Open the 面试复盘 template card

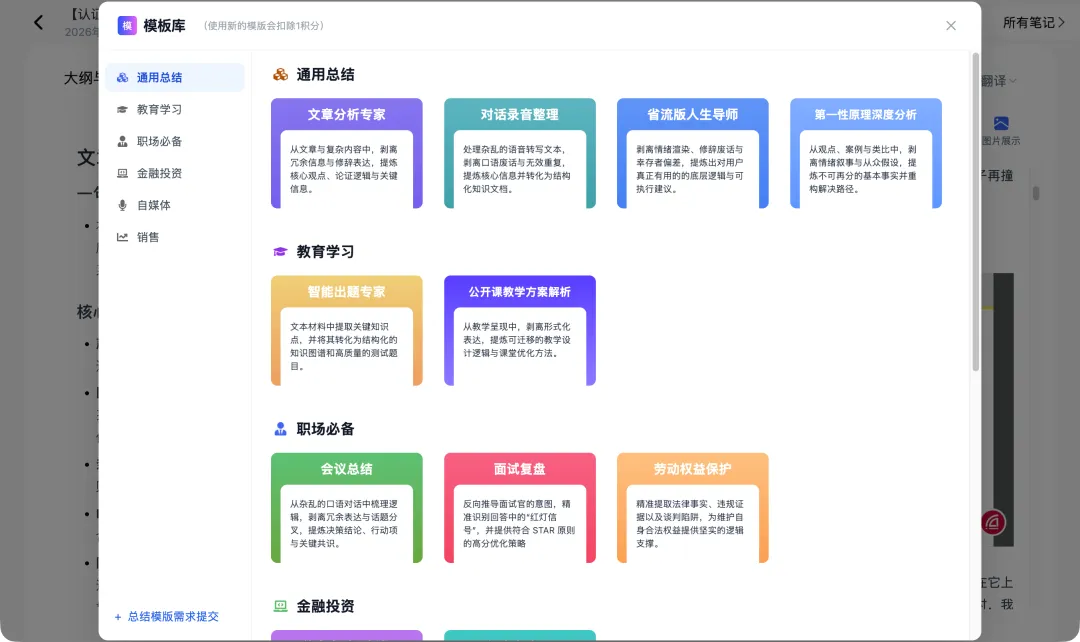coord(519,507)
